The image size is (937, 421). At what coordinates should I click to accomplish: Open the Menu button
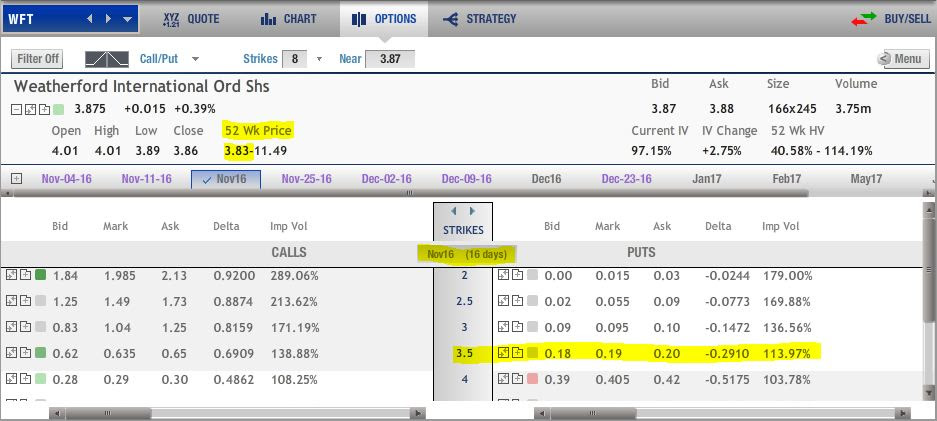(x=903, y=59)
